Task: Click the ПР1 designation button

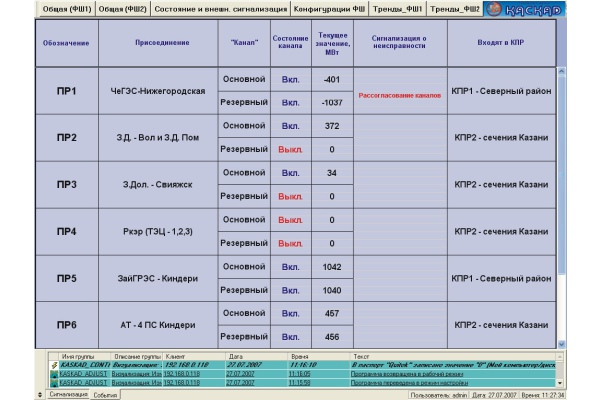Action: [x=67, y=90]
